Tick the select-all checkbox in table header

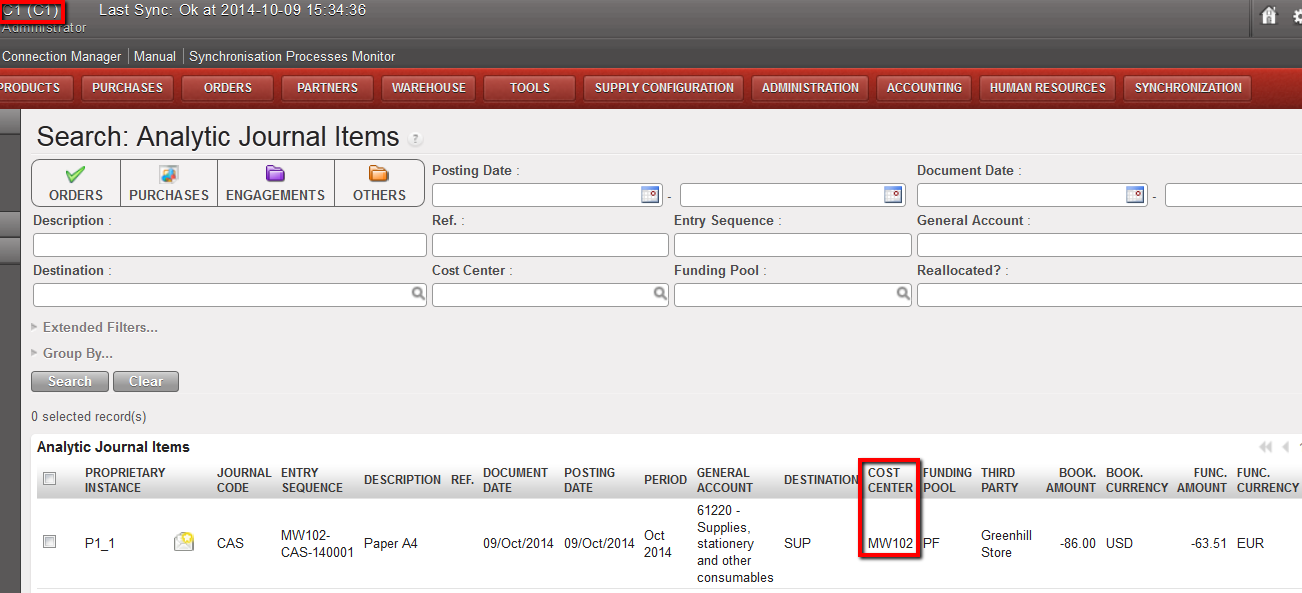click(x=50, y=480)
